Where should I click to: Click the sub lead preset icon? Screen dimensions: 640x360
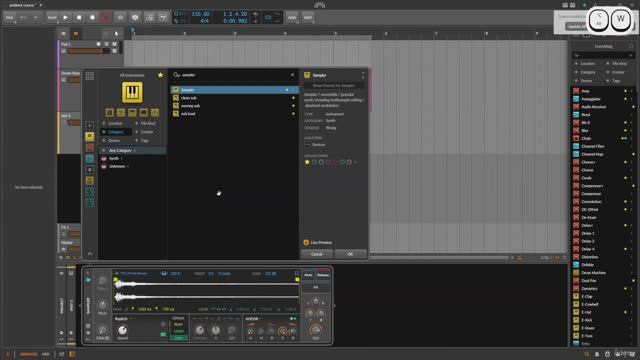click(x=176, y=113)
